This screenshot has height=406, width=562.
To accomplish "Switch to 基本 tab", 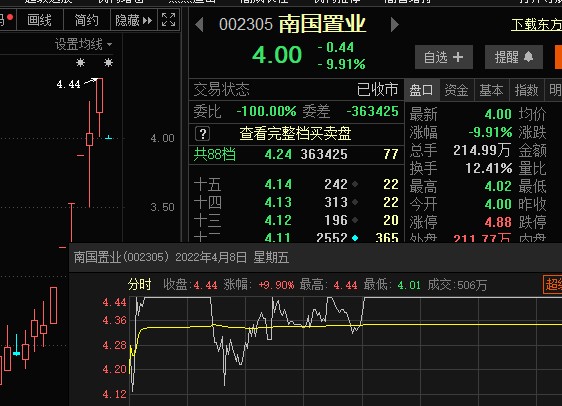I will point(491,90).
